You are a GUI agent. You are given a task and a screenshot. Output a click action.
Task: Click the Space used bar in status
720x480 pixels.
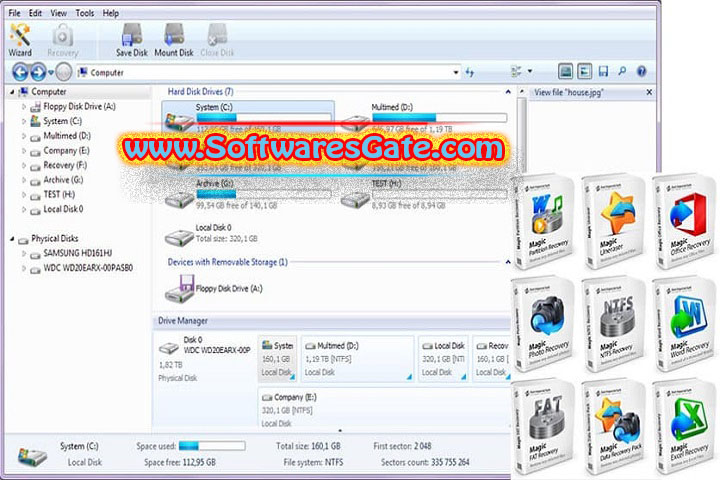pyautogui.click(x=212, y=446)
